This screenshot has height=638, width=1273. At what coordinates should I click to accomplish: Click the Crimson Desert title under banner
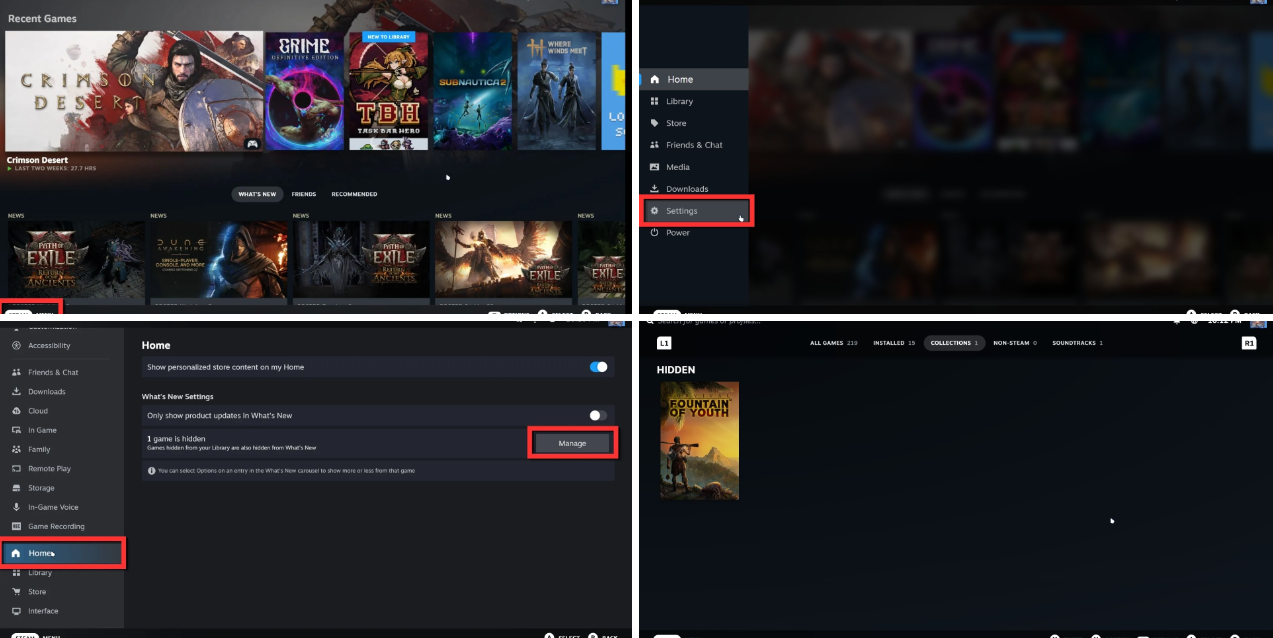click(x=35, y=160)
